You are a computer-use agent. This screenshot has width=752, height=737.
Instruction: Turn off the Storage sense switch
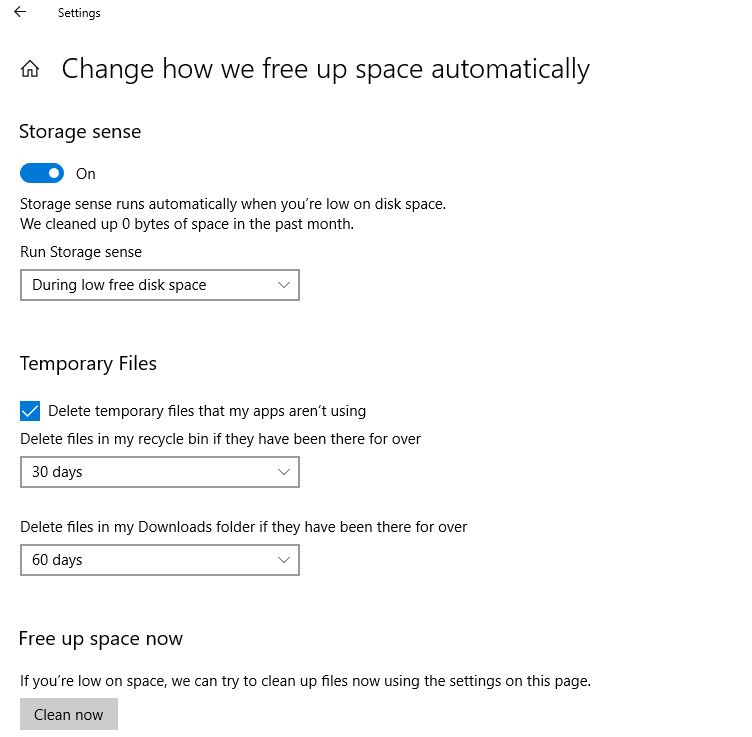[42, 174]
